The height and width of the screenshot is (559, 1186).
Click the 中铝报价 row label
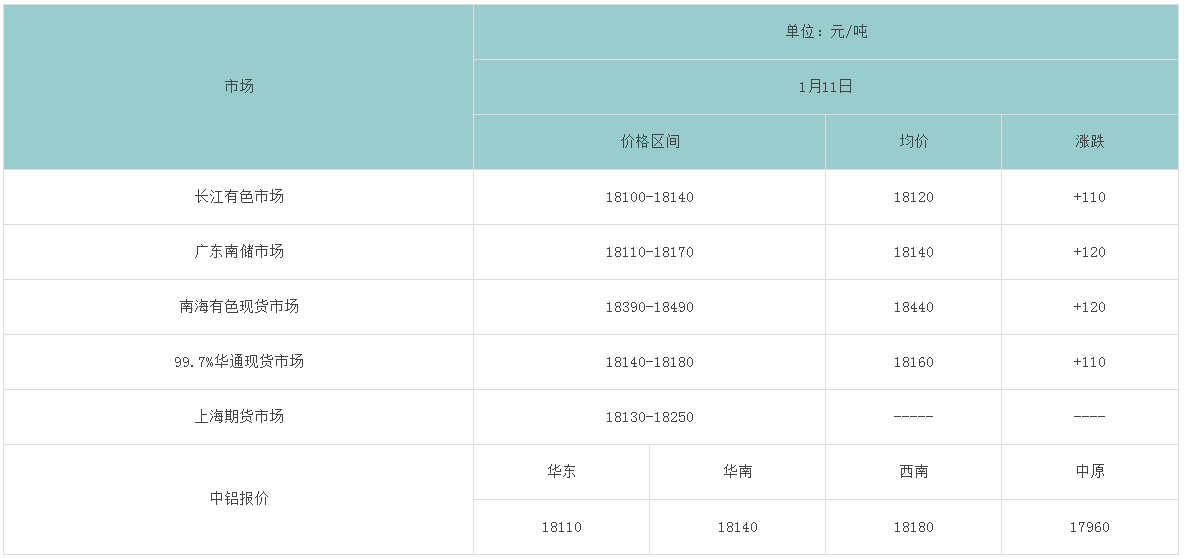(x=239, y=499)
